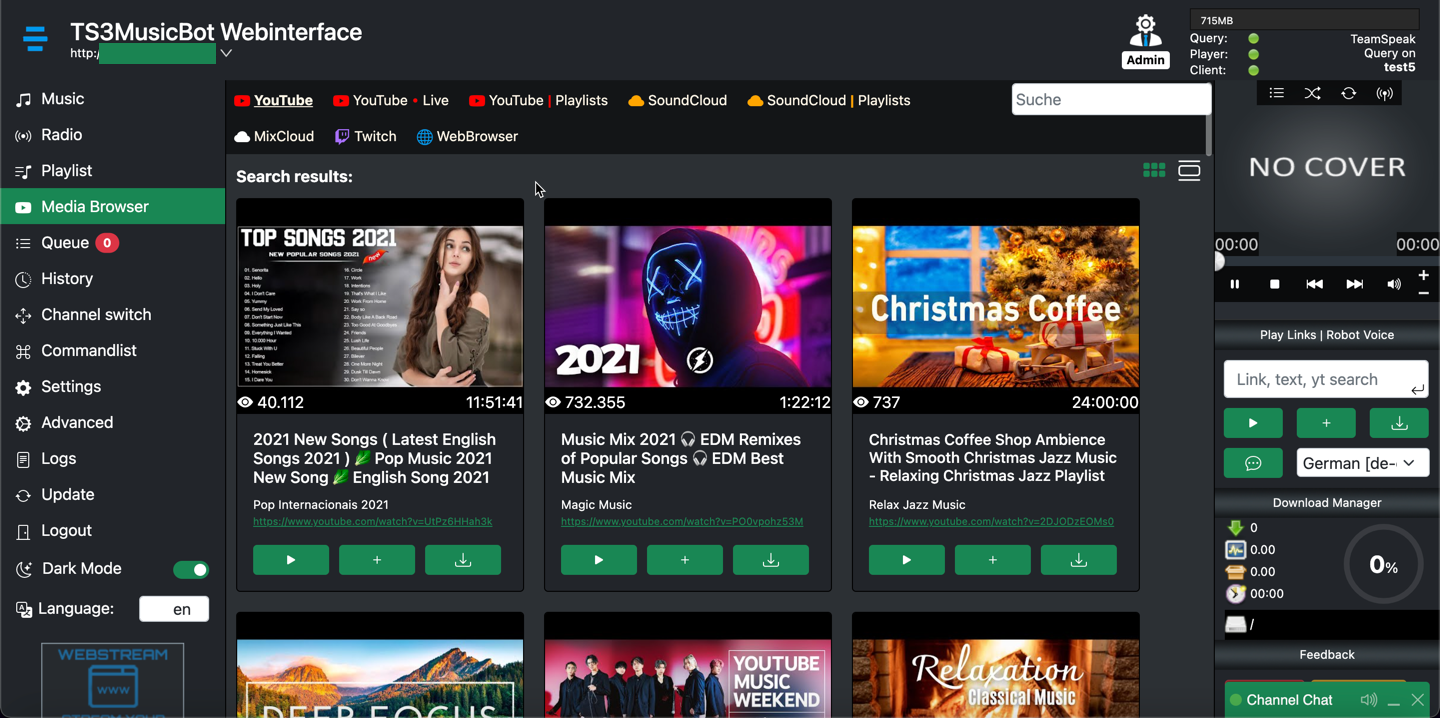Open the Queue in sidebar
1440x718 pixels.
click(x=112, y=243)
